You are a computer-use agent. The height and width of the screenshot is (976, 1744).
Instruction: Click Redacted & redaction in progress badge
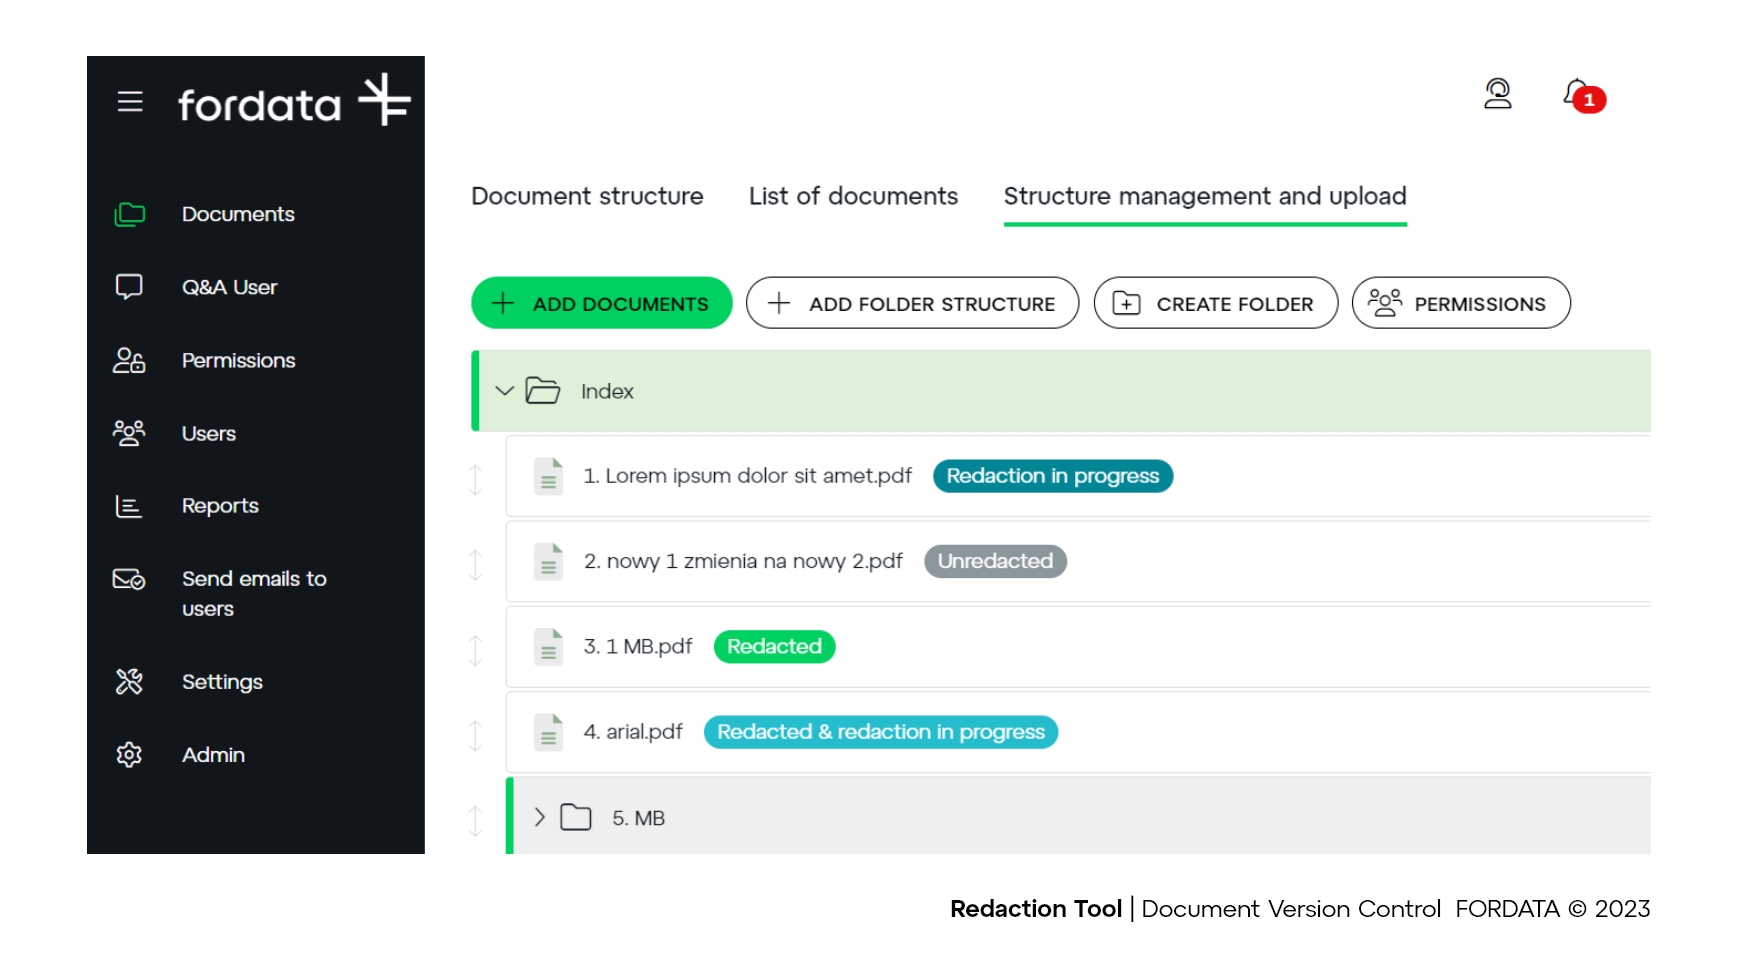[881, 732]
